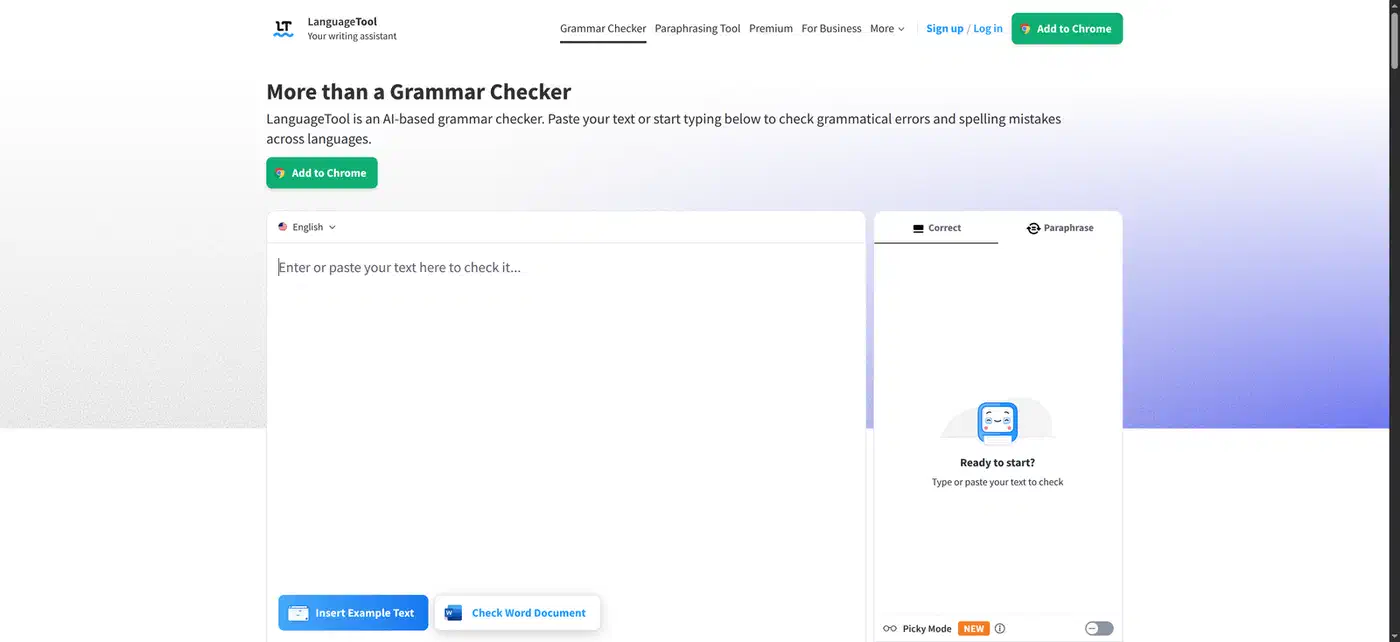Image resolution: width=1400 pixels, height=642 pixels.
Task: Click the Picky Mode glasses icon
Action: pyautogui.click(x=890, y=629)
